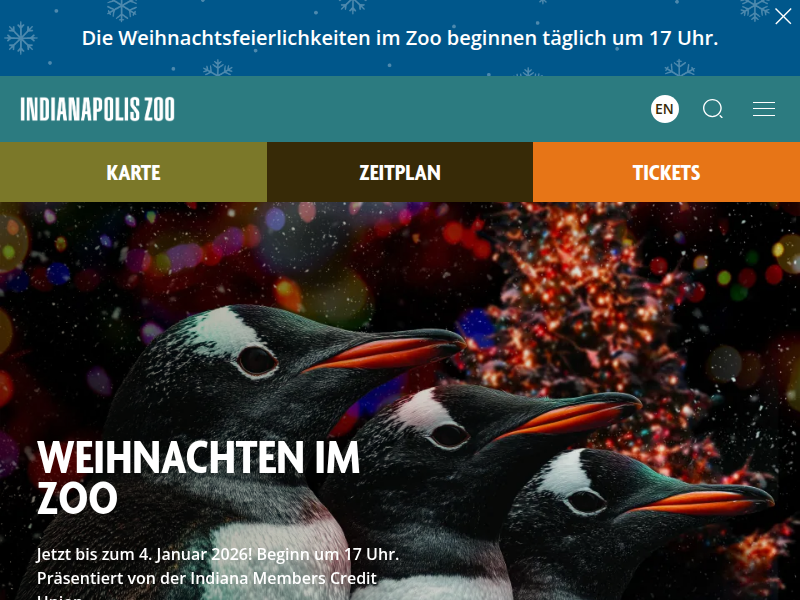Open the search magnifier icon
This screenshot has width=800, height=600.
pyautogui.click(x=713, y=109)
